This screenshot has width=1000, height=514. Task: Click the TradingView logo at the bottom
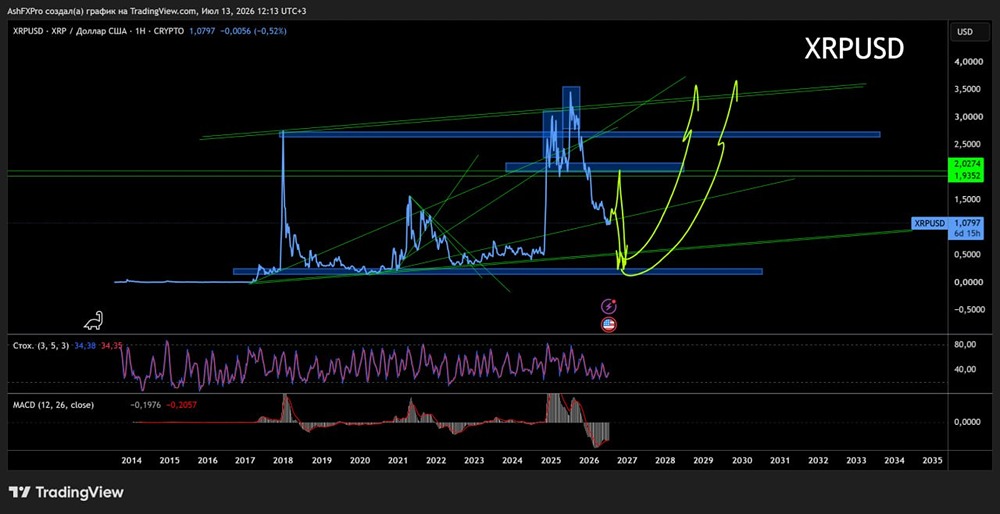(x=66, y=492)
